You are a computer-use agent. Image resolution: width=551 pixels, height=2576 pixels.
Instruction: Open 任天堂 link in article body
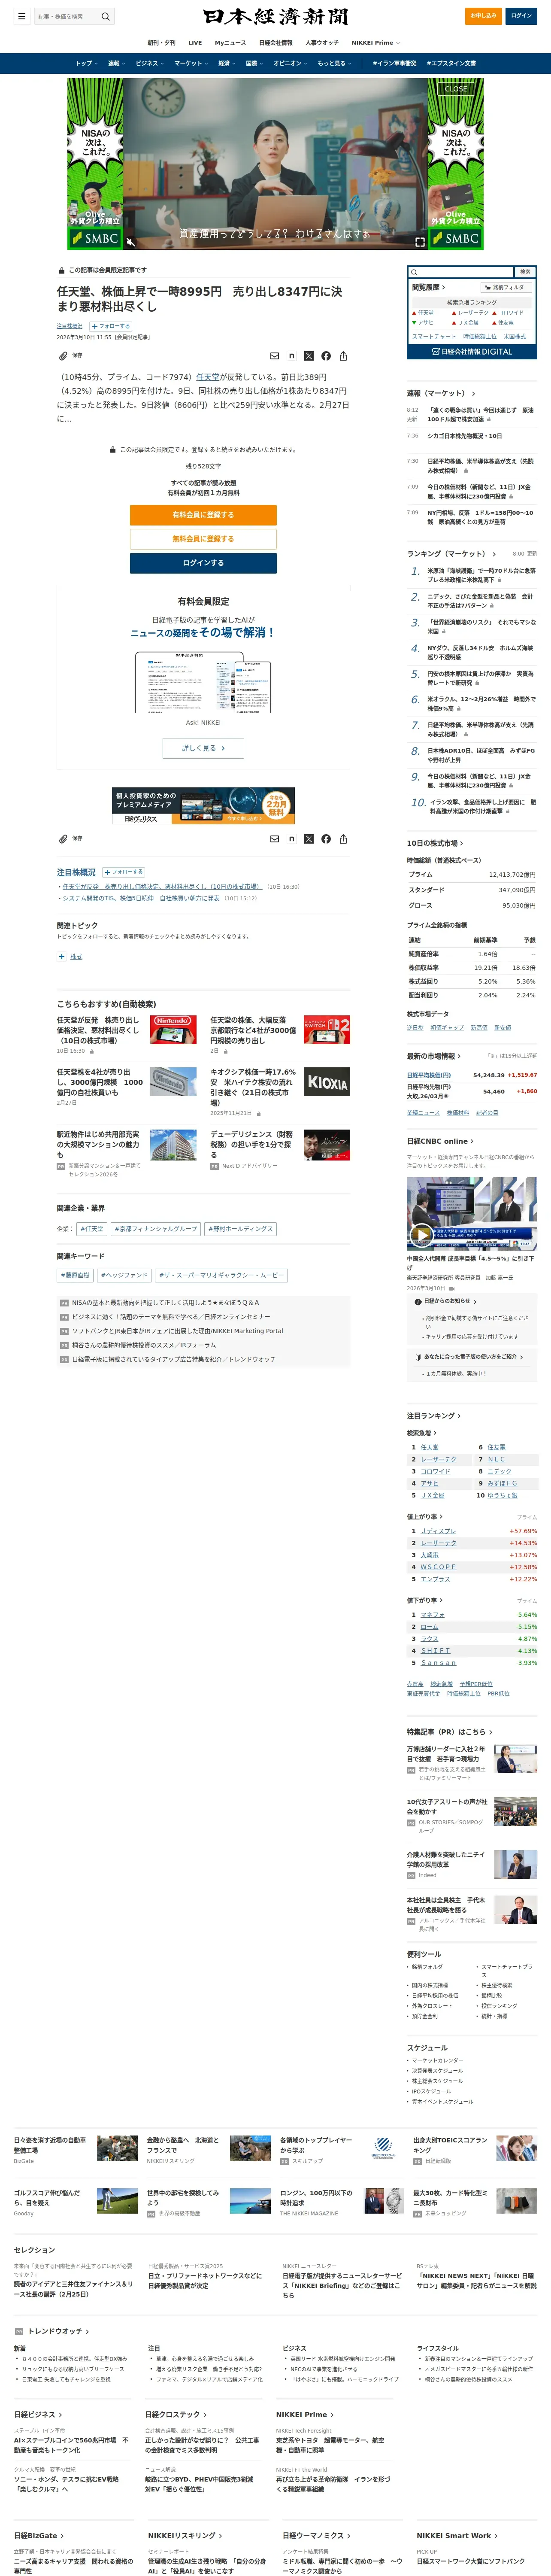(208, 377)
